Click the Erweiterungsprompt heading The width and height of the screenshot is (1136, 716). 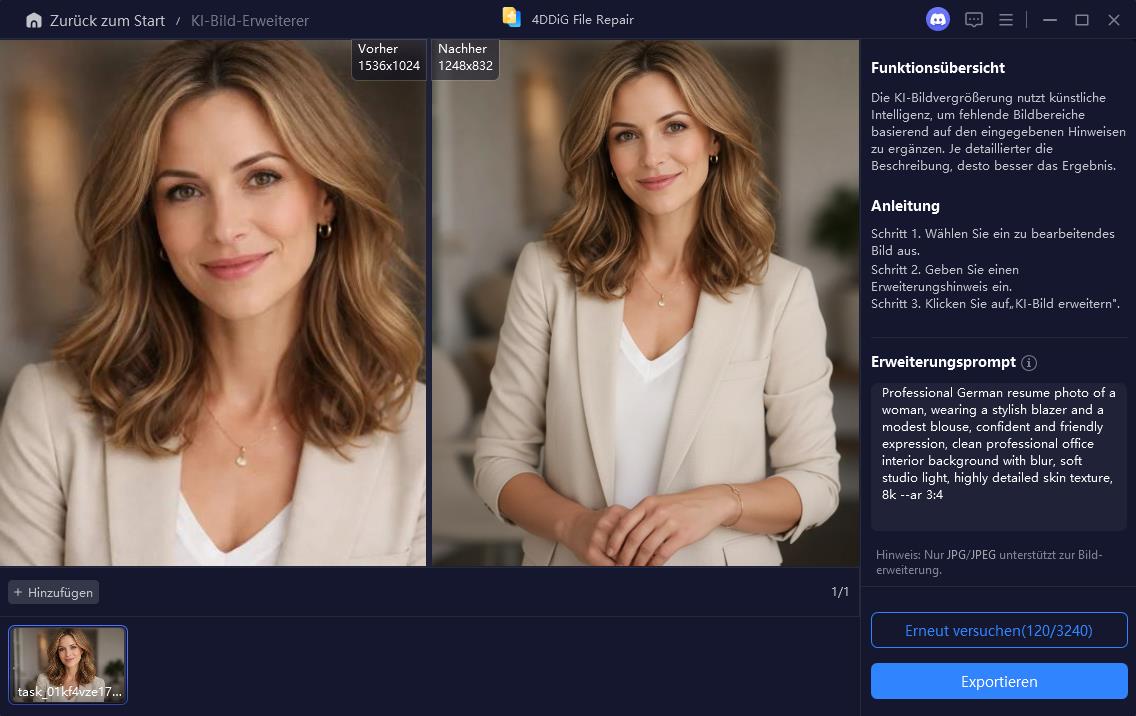tap(943, 362)
